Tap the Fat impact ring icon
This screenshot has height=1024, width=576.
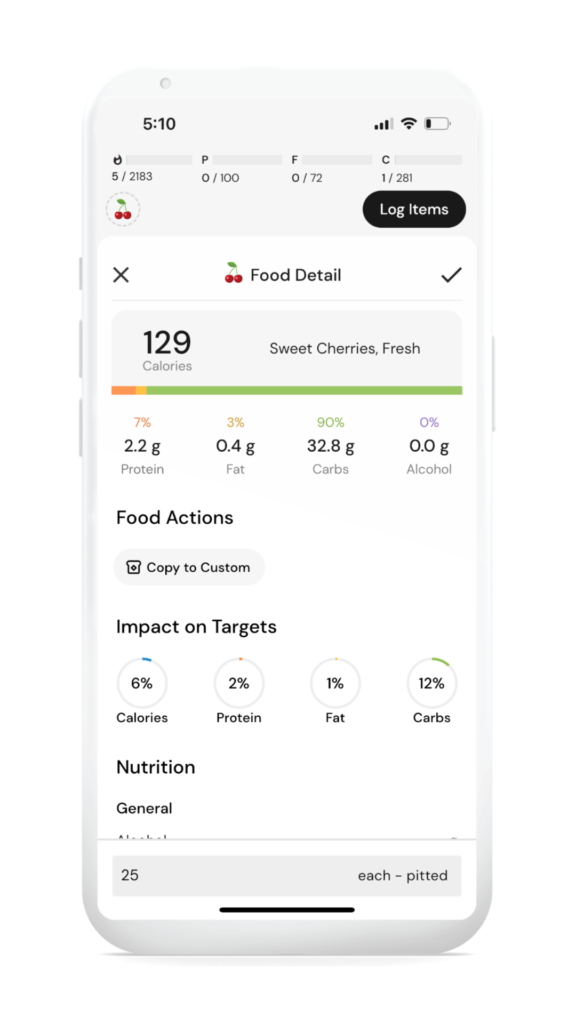pos(334,683)
